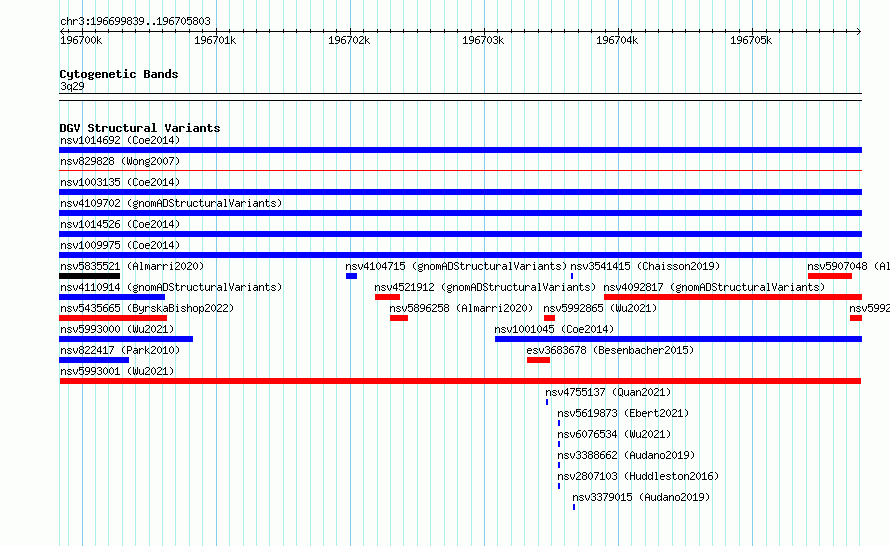This screenshot has width=890, height=546.
Task: Open variant nsv1001045 (Coe2014)
Action: pyautogui.click(x=554, y=329)
